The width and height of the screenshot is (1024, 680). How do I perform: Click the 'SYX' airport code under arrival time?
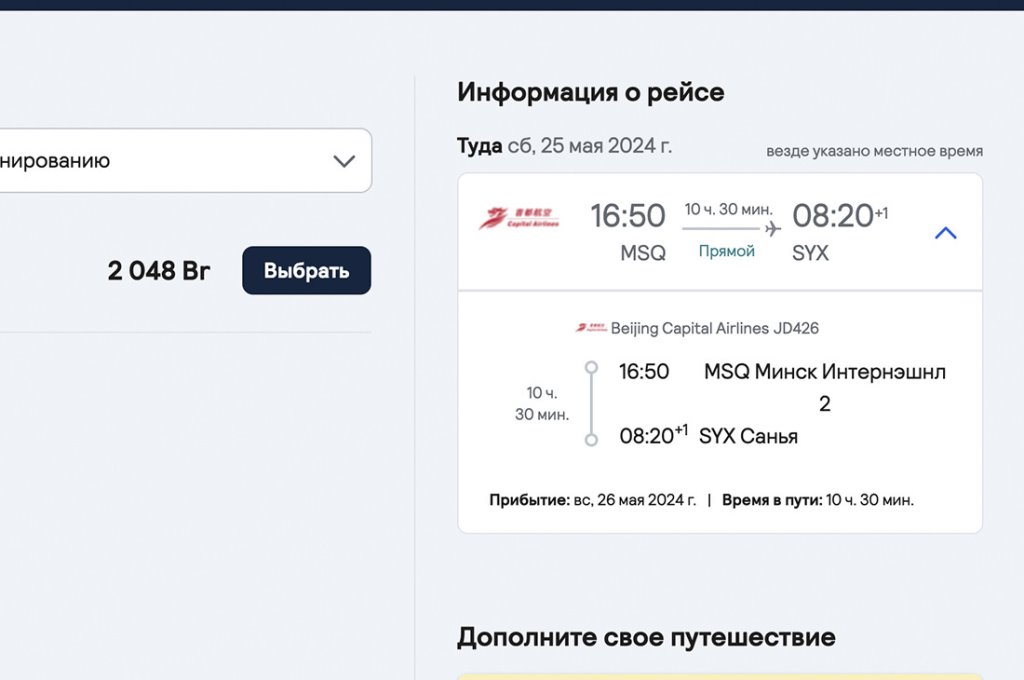pyautogui.click(x=810, y=252)
